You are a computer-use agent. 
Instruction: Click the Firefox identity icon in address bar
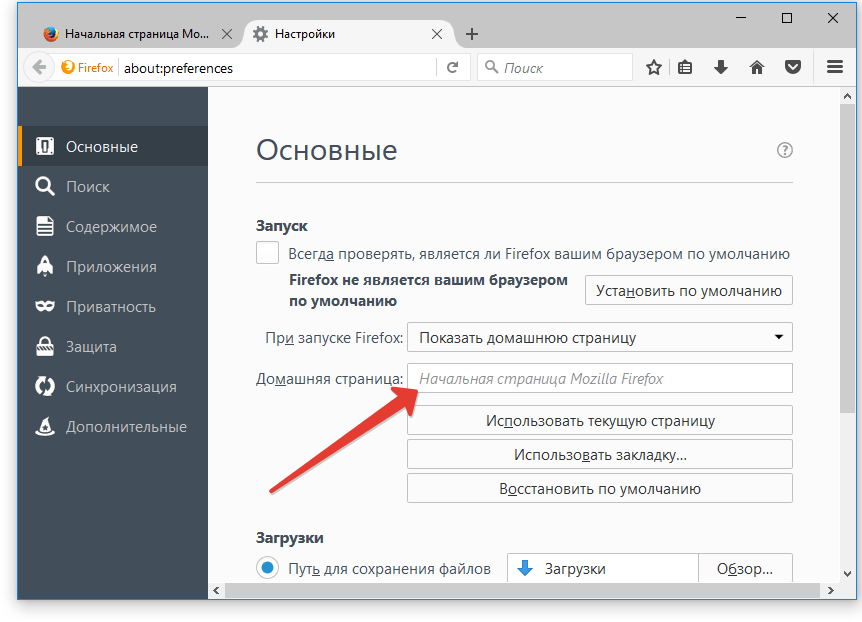click(x=88, y=68)
